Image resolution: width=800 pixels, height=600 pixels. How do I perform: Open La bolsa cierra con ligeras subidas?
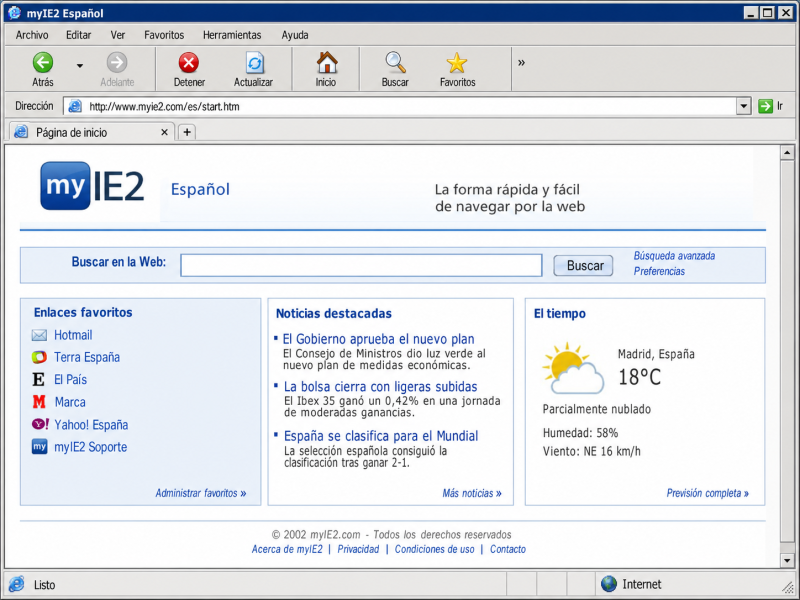pos(381,386)
